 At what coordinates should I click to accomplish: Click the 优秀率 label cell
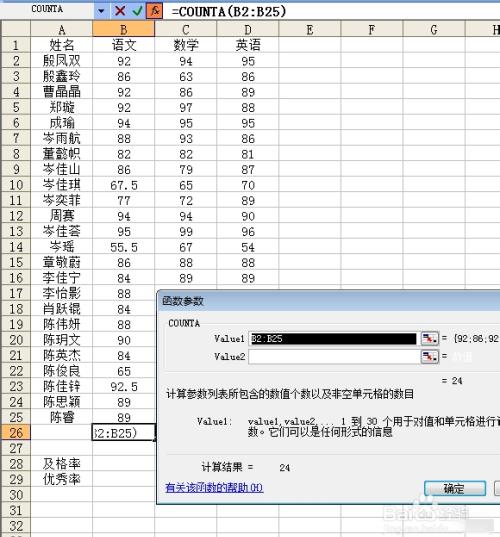click(62, 479)
